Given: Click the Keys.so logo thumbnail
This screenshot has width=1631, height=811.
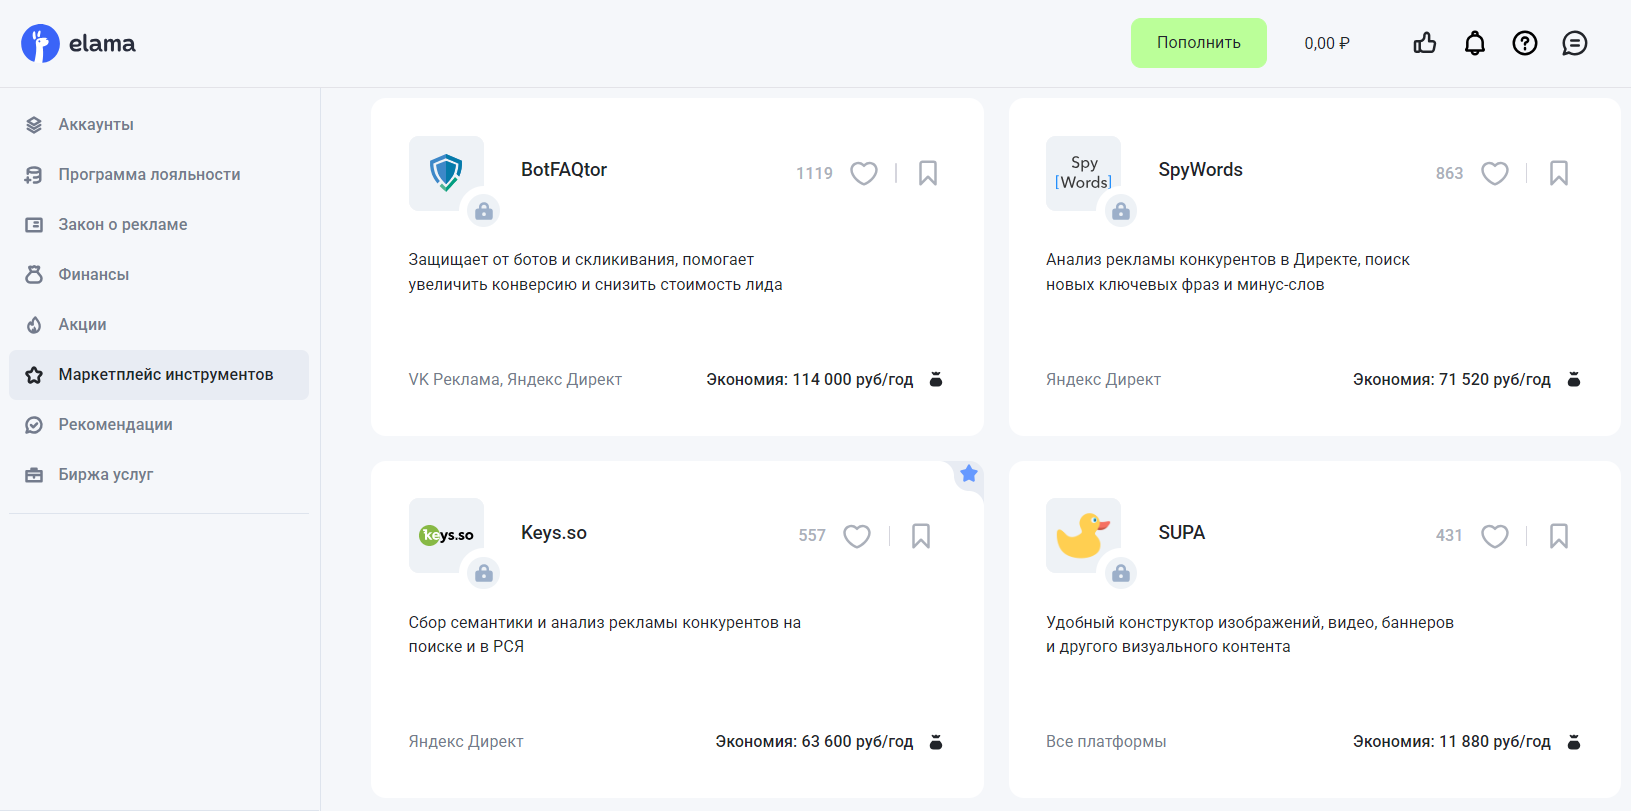Looking at the screenshot, I should (x=446, y=535).
